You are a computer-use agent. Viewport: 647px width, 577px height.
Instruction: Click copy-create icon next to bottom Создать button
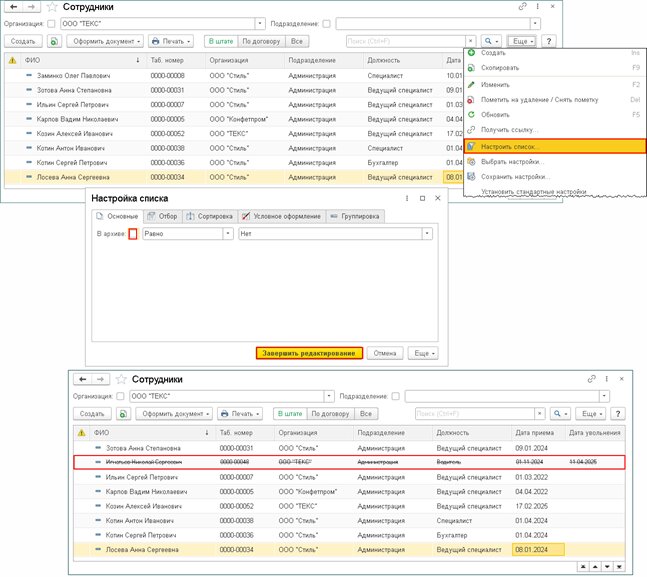(123, 414)
